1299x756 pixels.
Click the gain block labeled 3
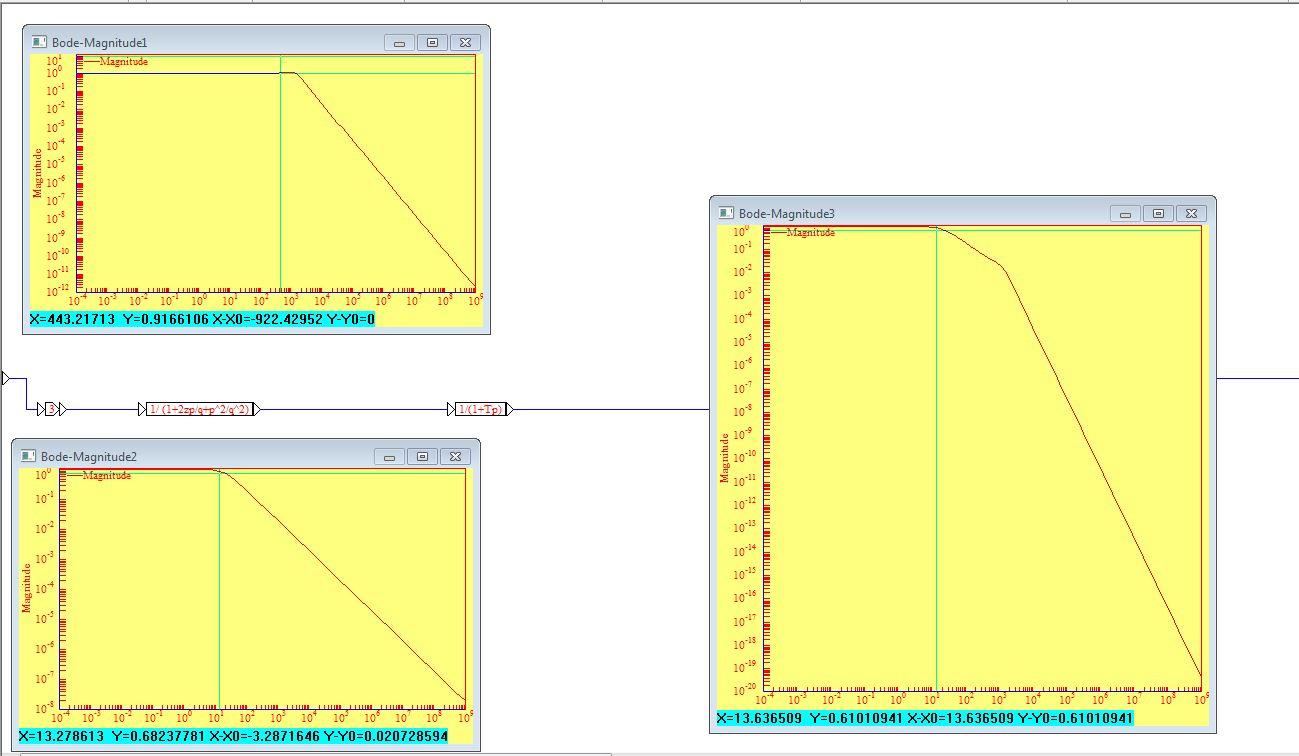point(51,409)
